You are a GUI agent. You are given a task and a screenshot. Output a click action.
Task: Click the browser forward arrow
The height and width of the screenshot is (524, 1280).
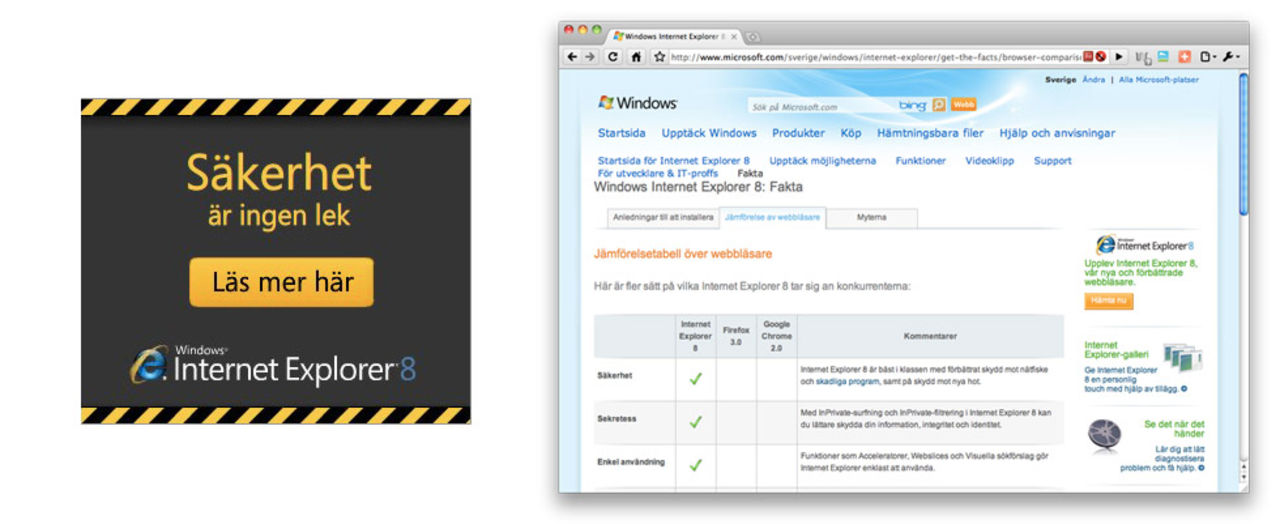(590, 57)
